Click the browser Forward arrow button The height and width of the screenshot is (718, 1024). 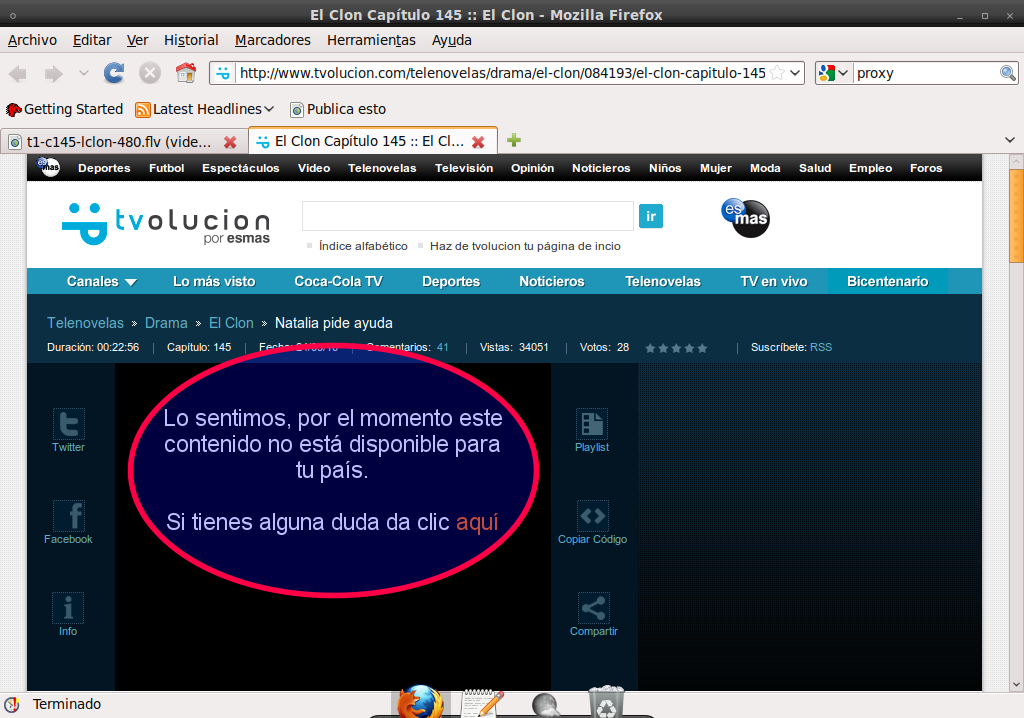tap(54, 73)
